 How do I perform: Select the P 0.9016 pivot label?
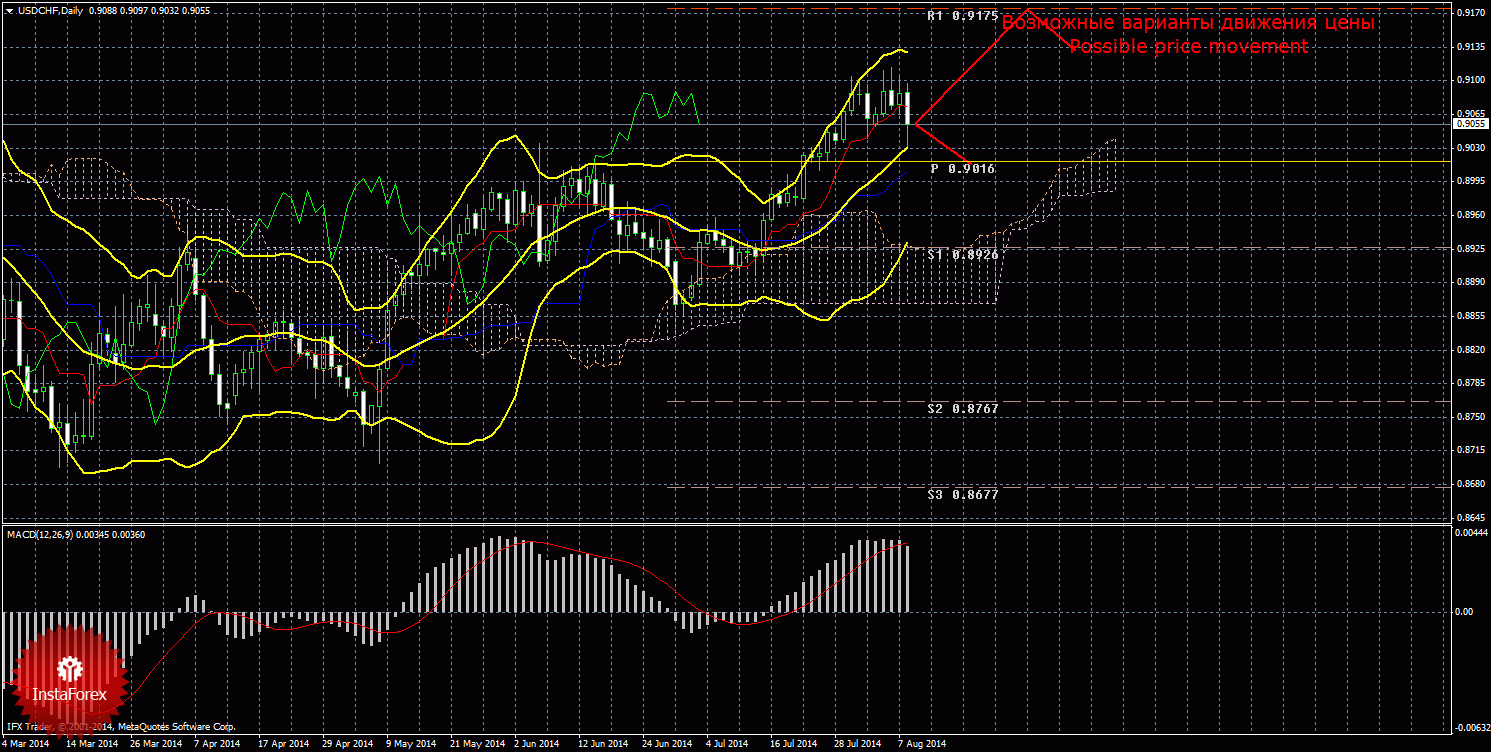point(963,169)
